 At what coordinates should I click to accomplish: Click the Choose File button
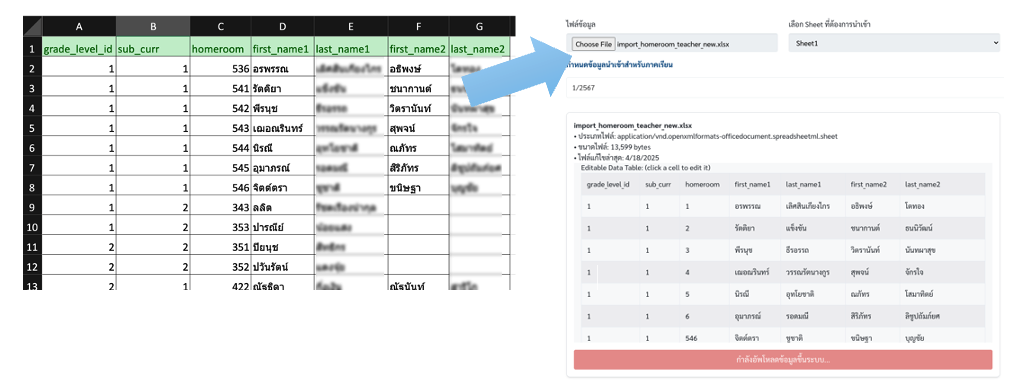click(x=594, y=44)
